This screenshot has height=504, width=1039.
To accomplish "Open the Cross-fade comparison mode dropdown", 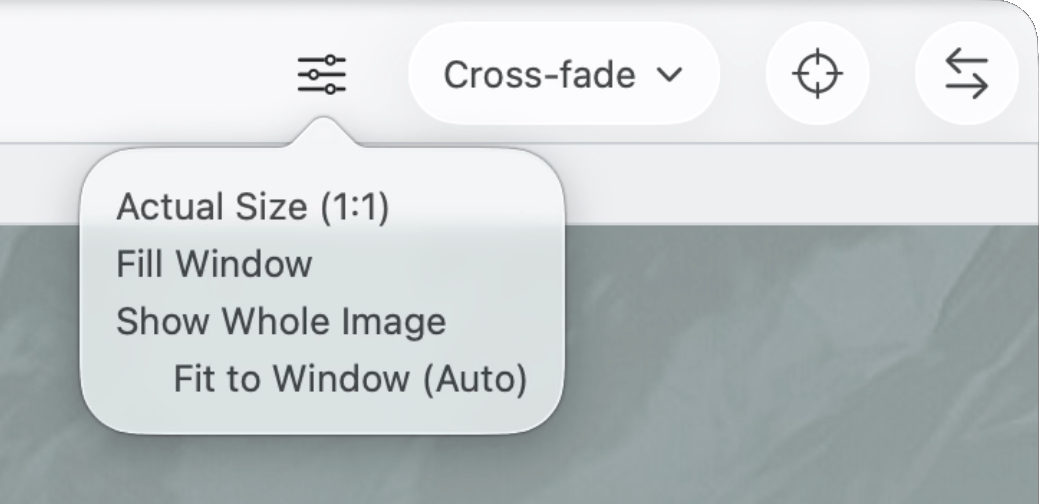I will click(x=564, y=75).
